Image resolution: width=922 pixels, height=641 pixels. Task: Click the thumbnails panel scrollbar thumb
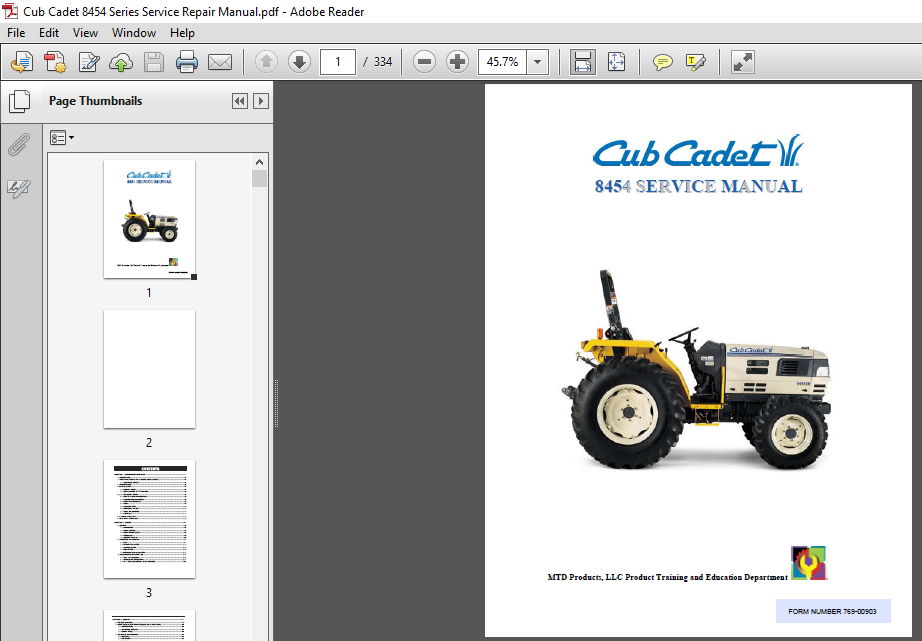click(259, 179)
